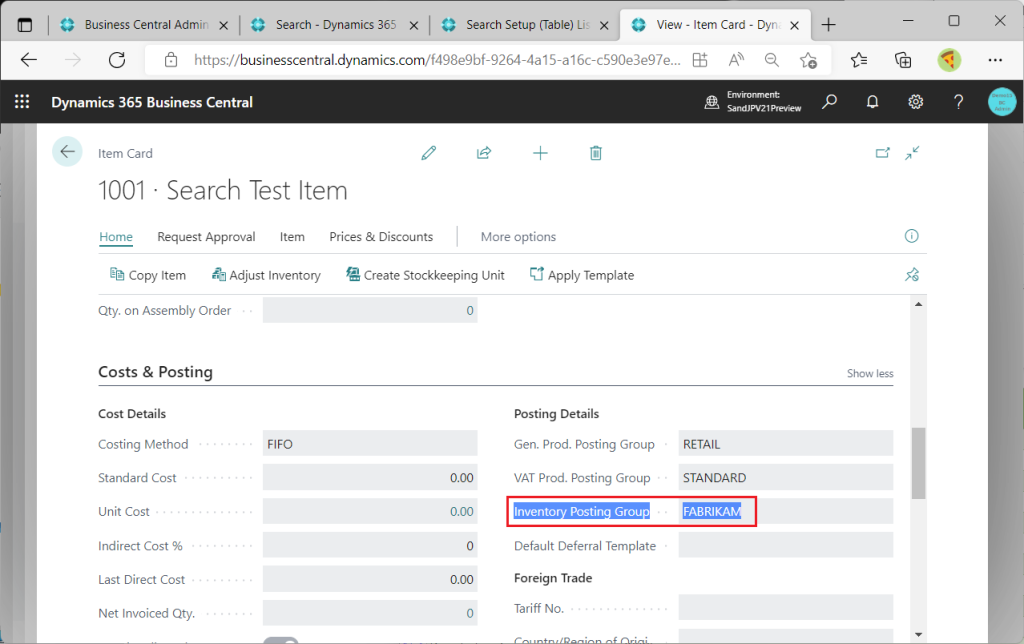Collapse the page with the shrink arrows
The width and height of the screenshot is (1024, 644).
point(912,153)
